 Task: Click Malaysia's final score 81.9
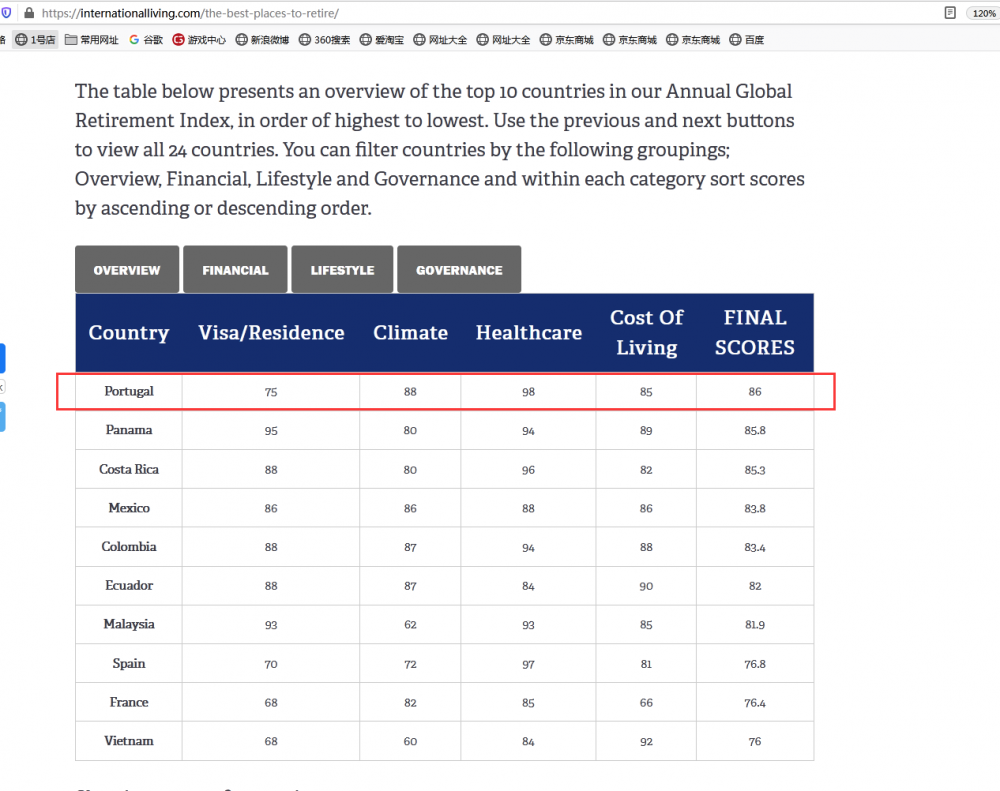point(754,625)
